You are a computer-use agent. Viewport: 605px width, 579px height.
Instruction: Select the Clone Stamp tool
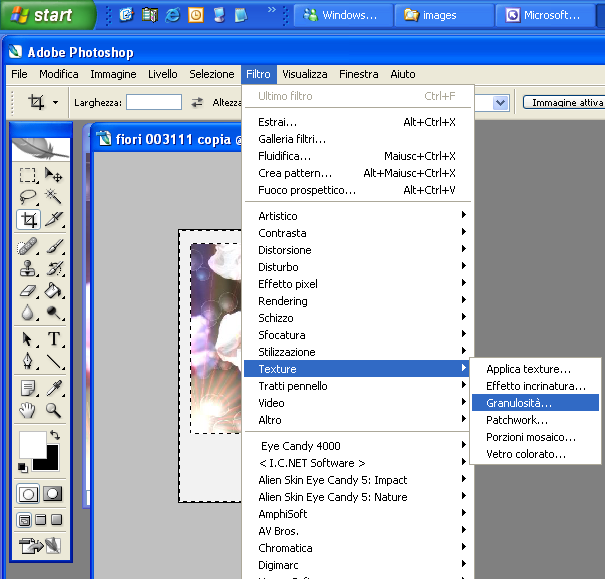point(28,268)
